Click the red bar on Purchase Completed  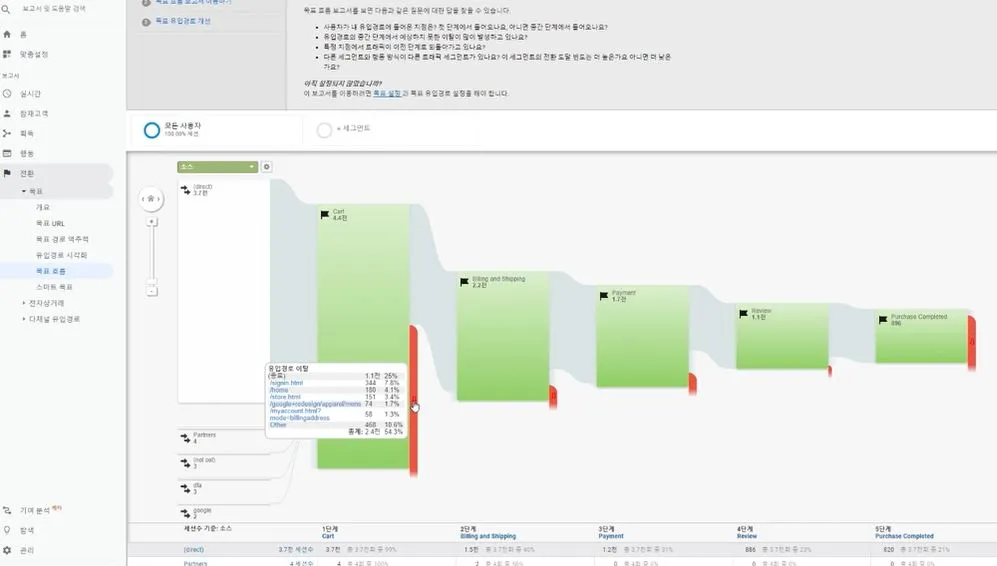click(x=972, y=342)
